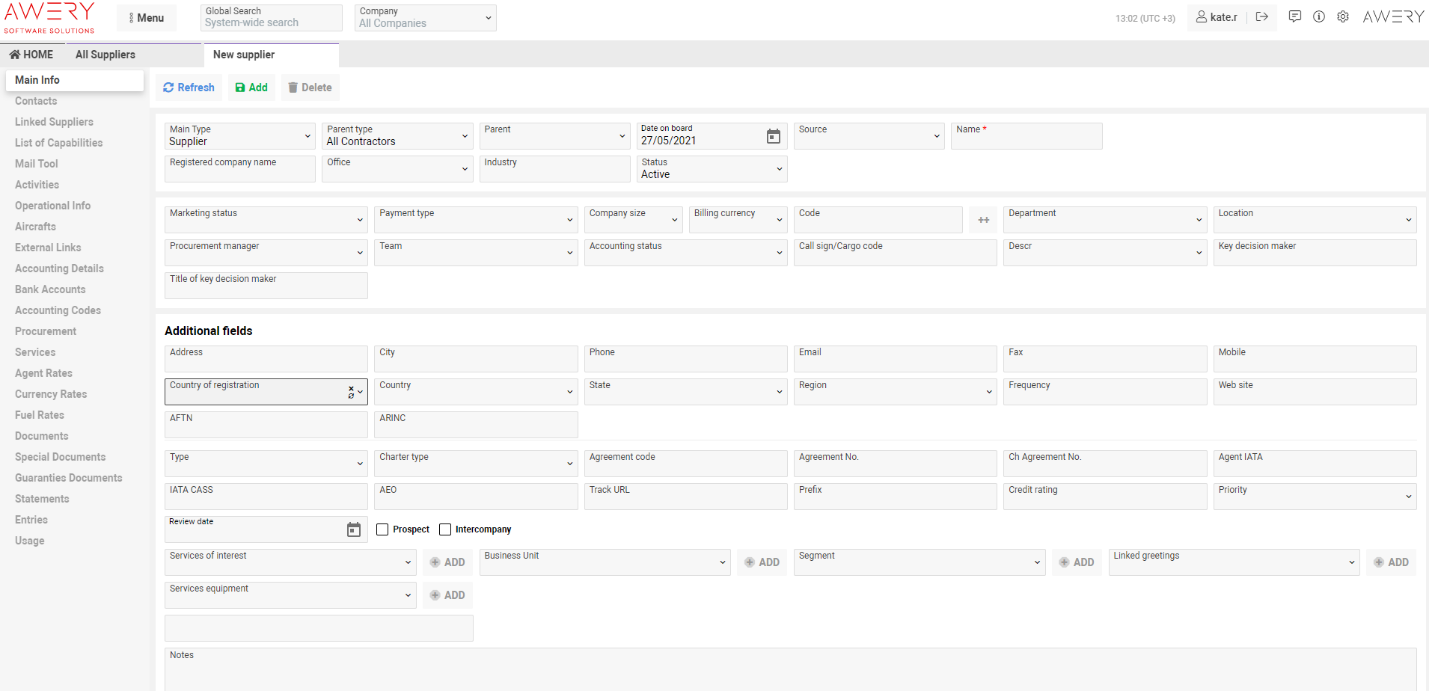
Task: Enable the Intercompany checkbox
Action: pyautogui.click(x=445, y=530)
